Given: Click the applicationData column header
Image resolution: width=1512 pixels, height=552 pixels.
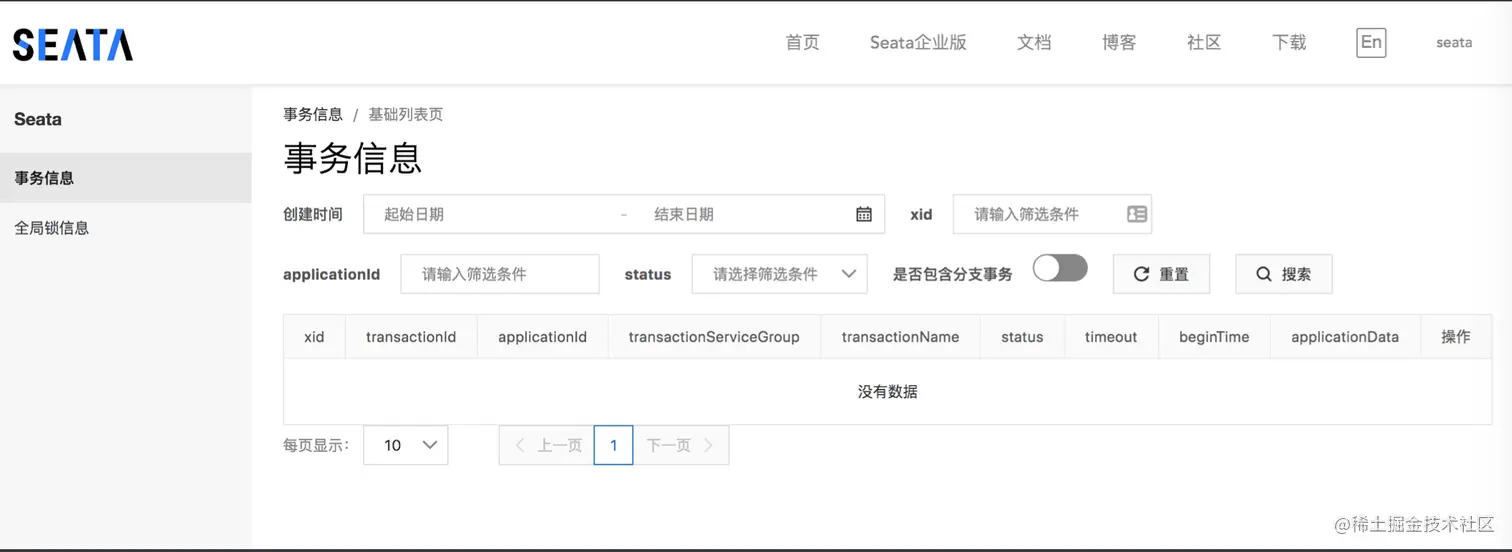Looking at the screenshot, I should click(x=1345, y=337).
